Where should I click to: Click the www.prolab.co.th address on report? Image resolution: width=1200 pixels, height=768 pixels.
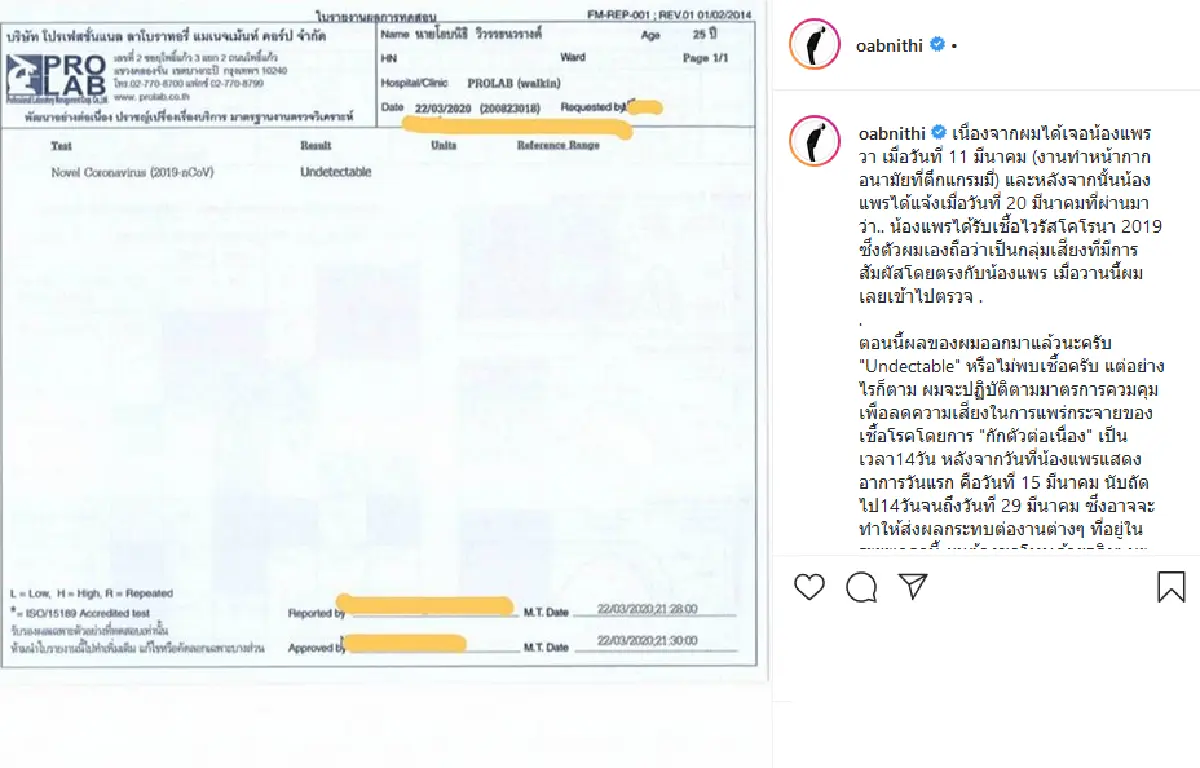144,97
